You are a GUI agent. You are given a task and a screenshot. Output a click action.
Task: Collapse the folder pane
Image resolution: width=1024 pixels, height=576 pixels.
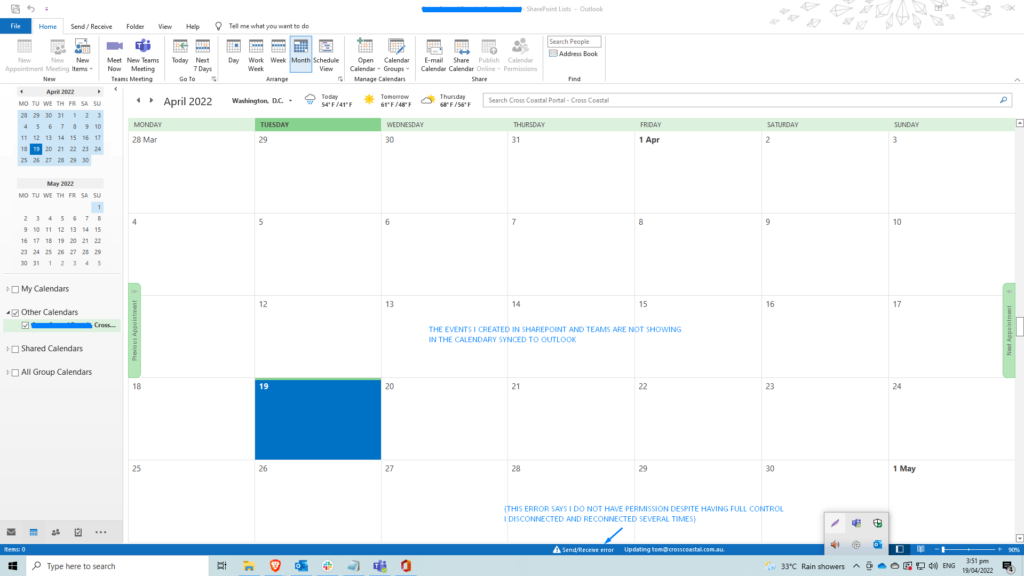tap(116, 89)
